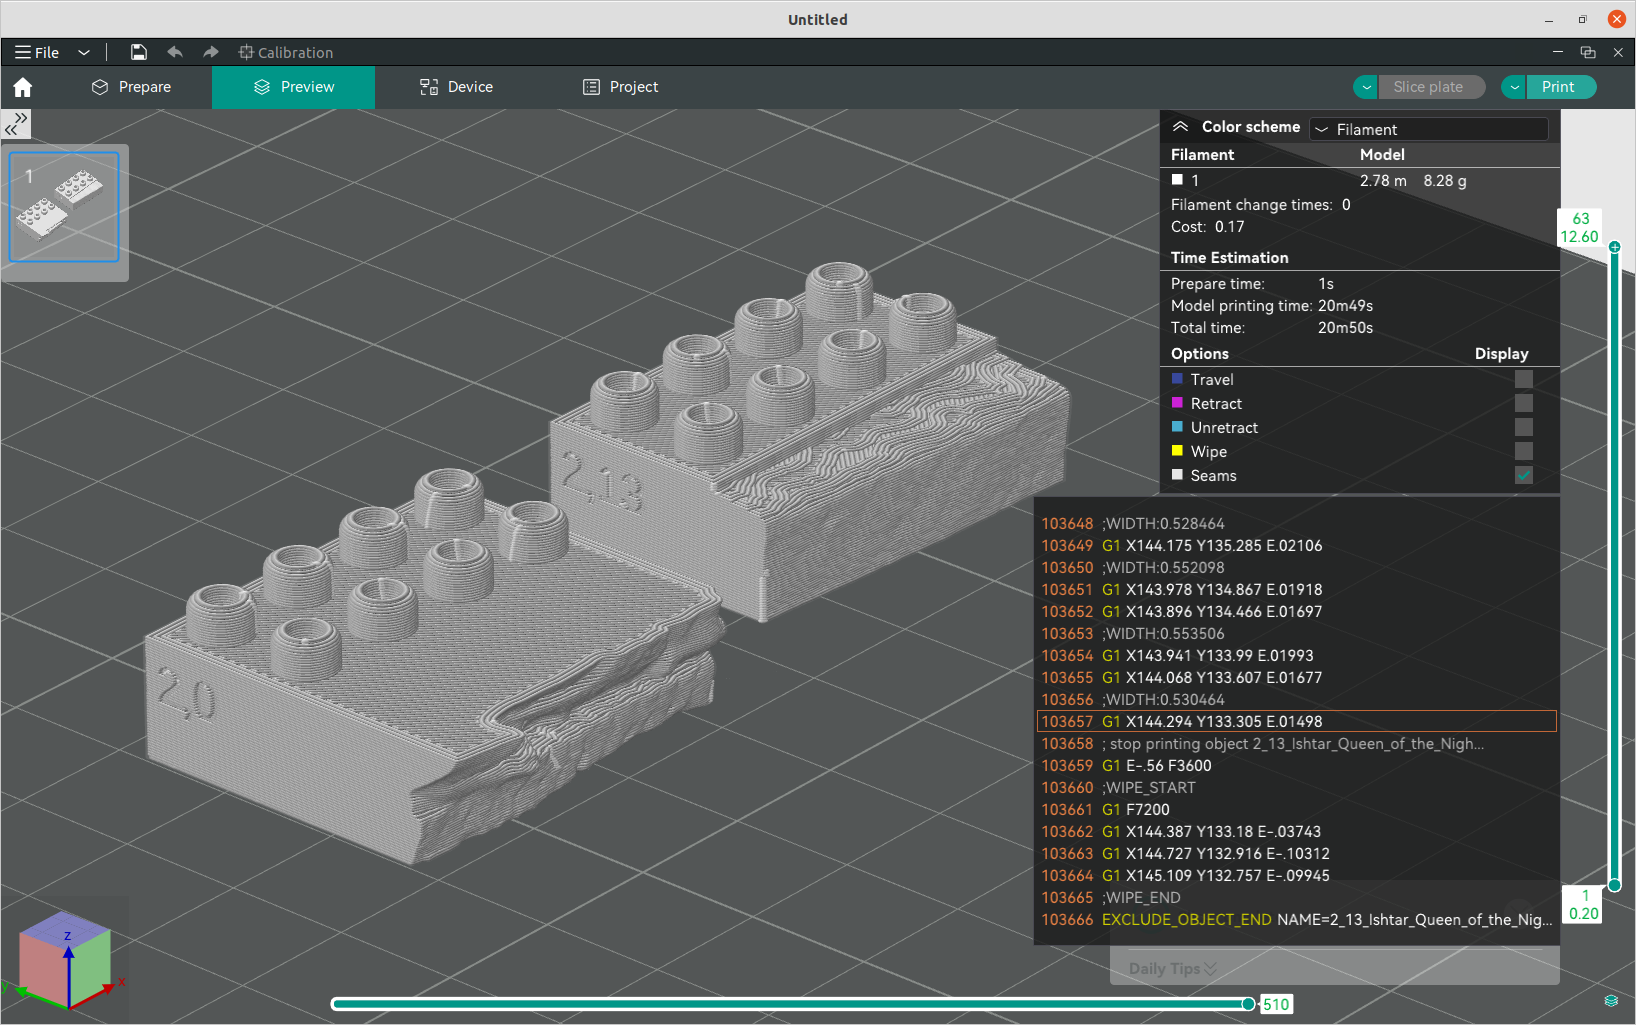Click the horizontal move slider handle
Viewport: 1636px width, 1025px height.
(1248, 1003)
